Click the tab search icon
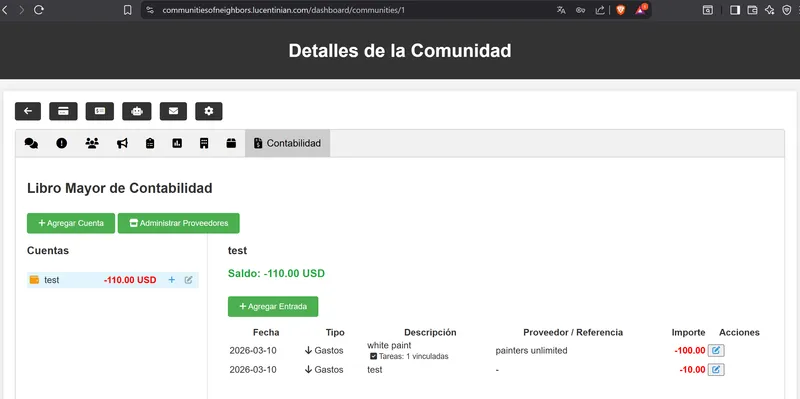 pos(708,10)
